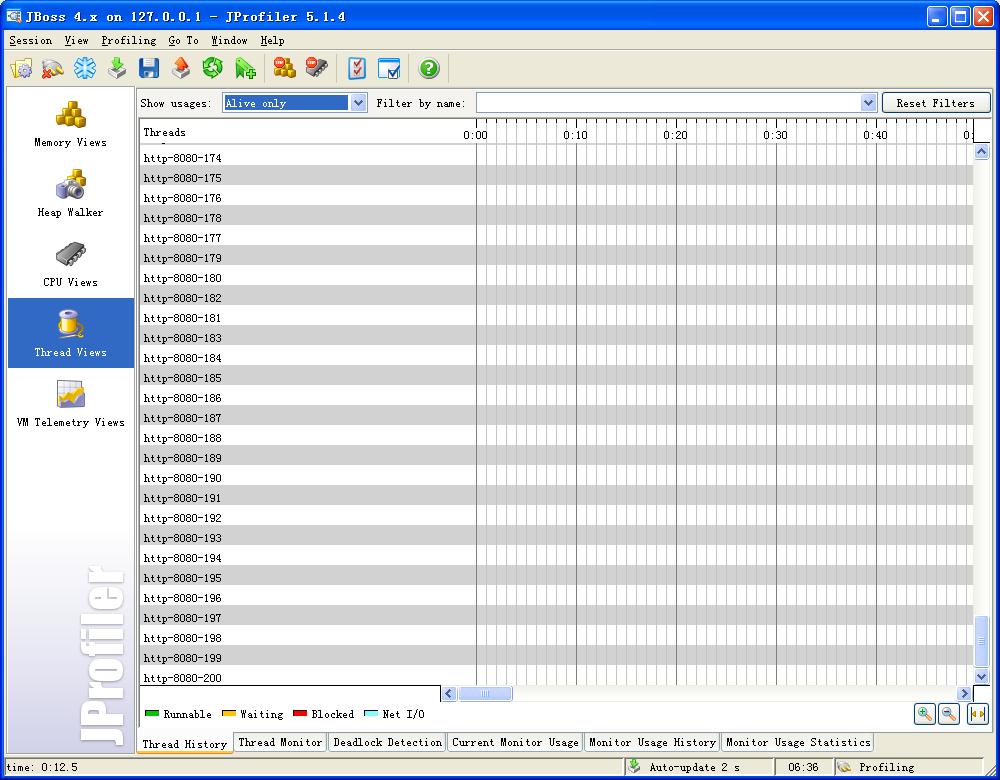
Task: Click the 0:20 timeline marker
Action: (x=675, y=135)
